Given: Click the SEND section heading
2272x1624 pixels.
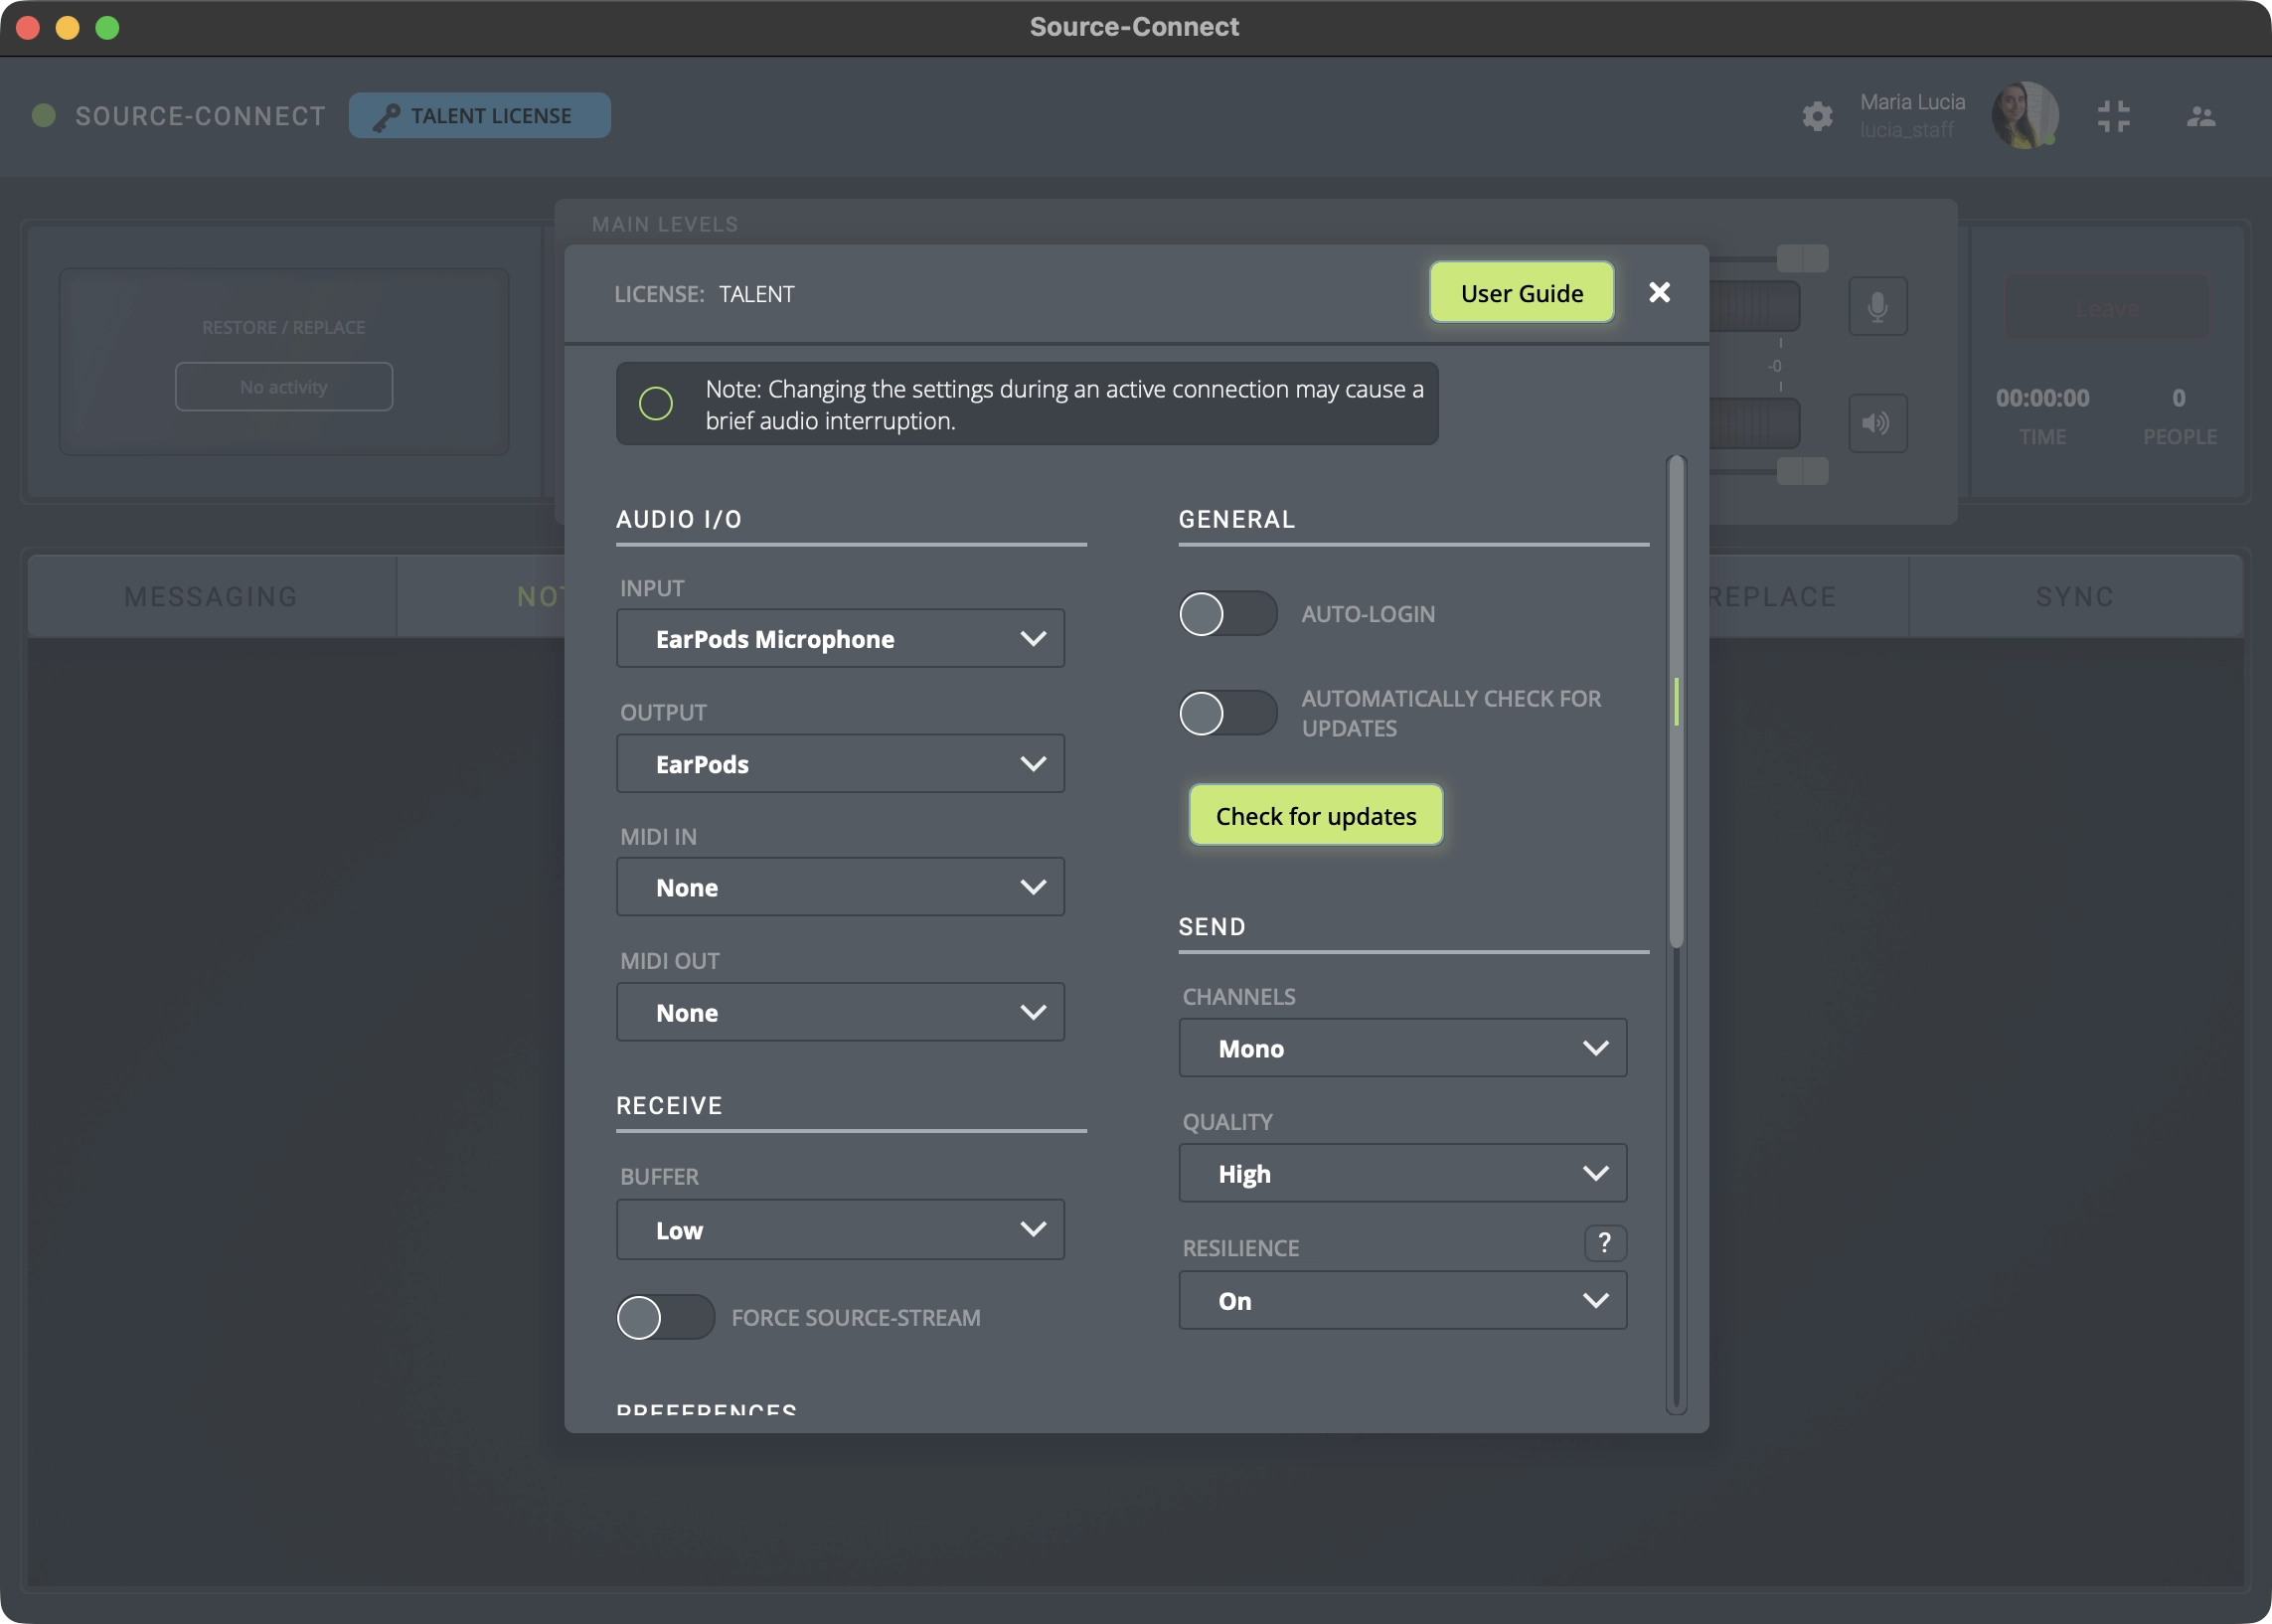Looking at the screenshot, I should (1212, 926).
